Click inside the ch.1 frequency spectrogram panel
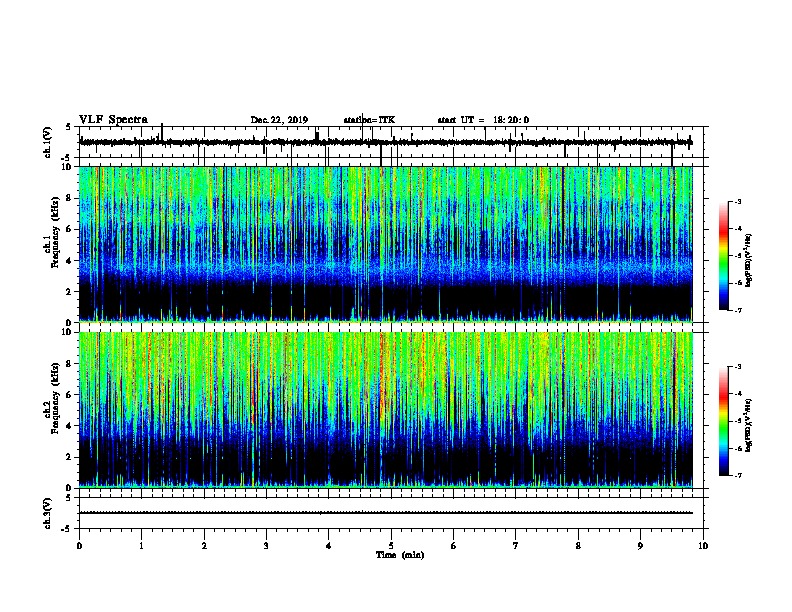 coord(386,244)
